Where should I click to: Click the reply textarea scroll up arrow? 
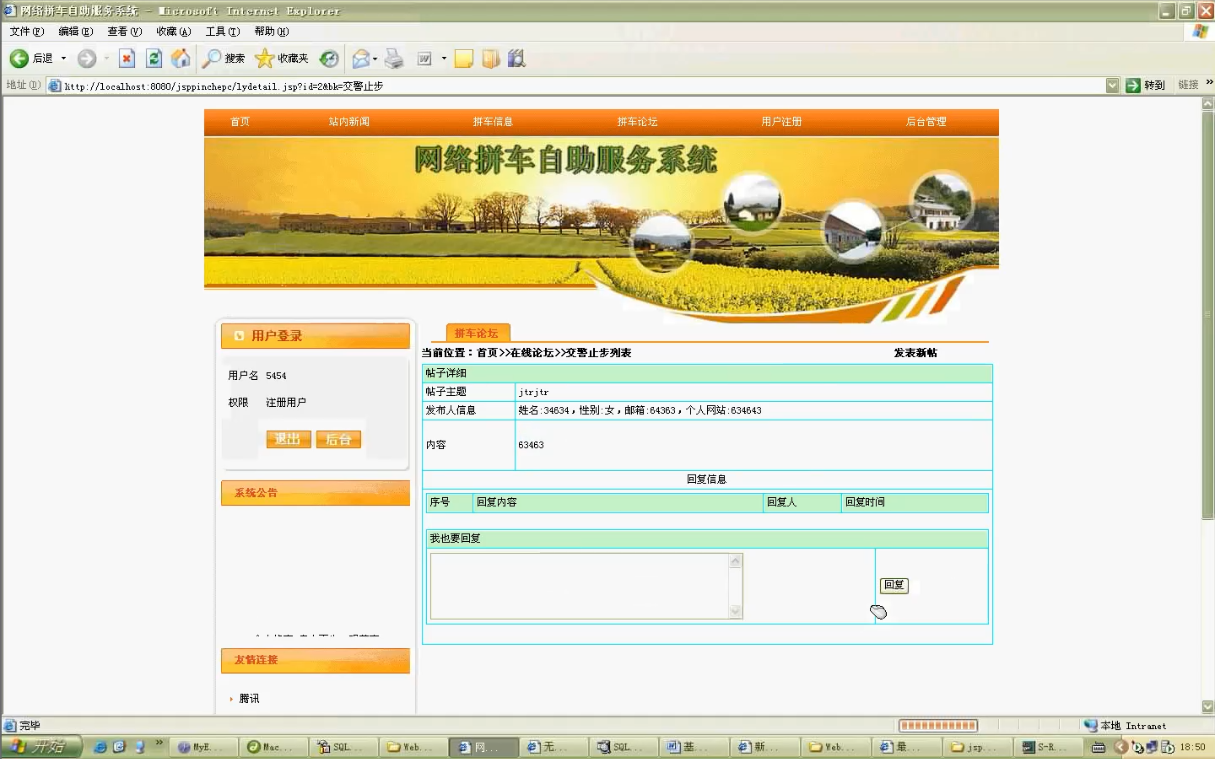(736, 561)
